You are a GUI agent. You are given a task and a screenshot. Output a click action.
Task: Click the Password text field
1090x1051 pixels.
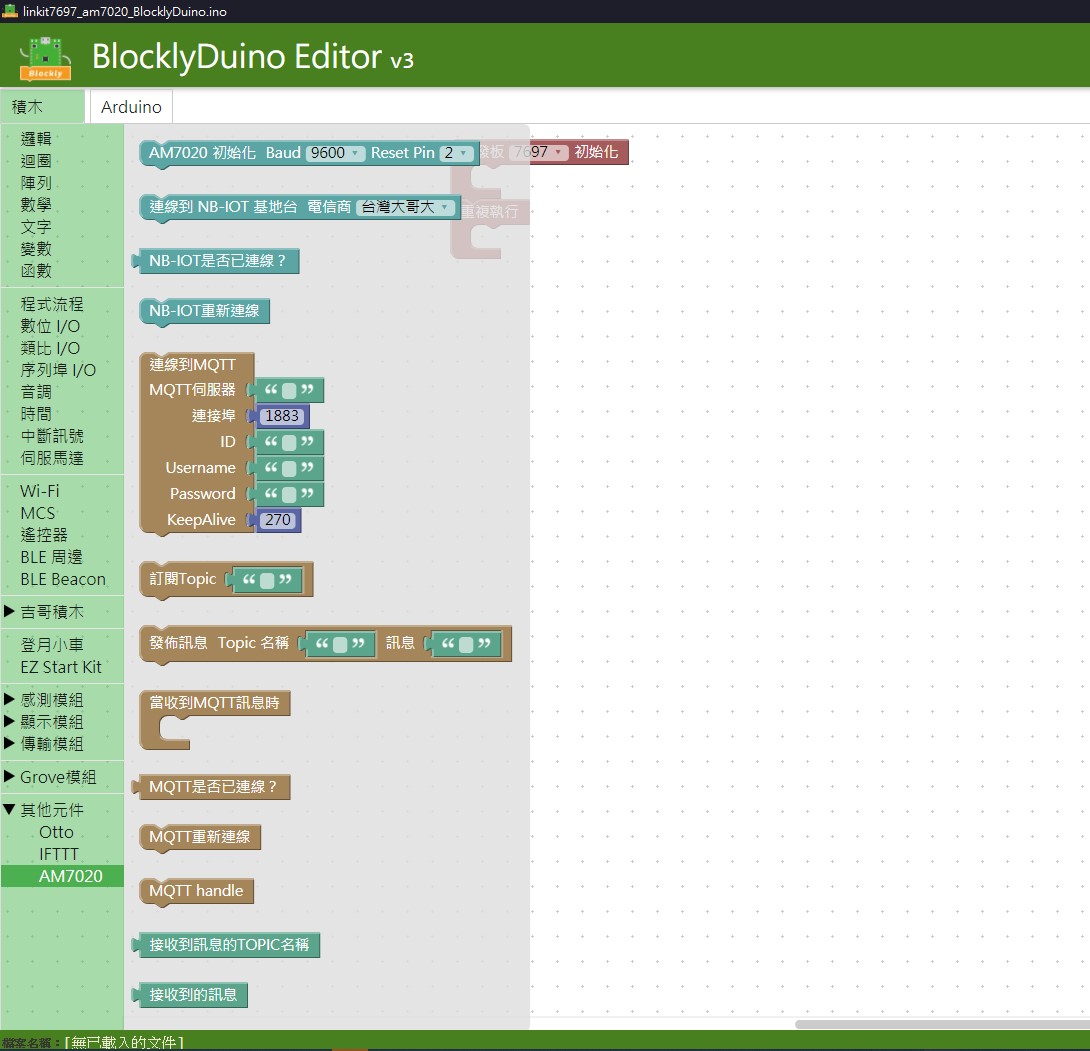coord(289,494)
